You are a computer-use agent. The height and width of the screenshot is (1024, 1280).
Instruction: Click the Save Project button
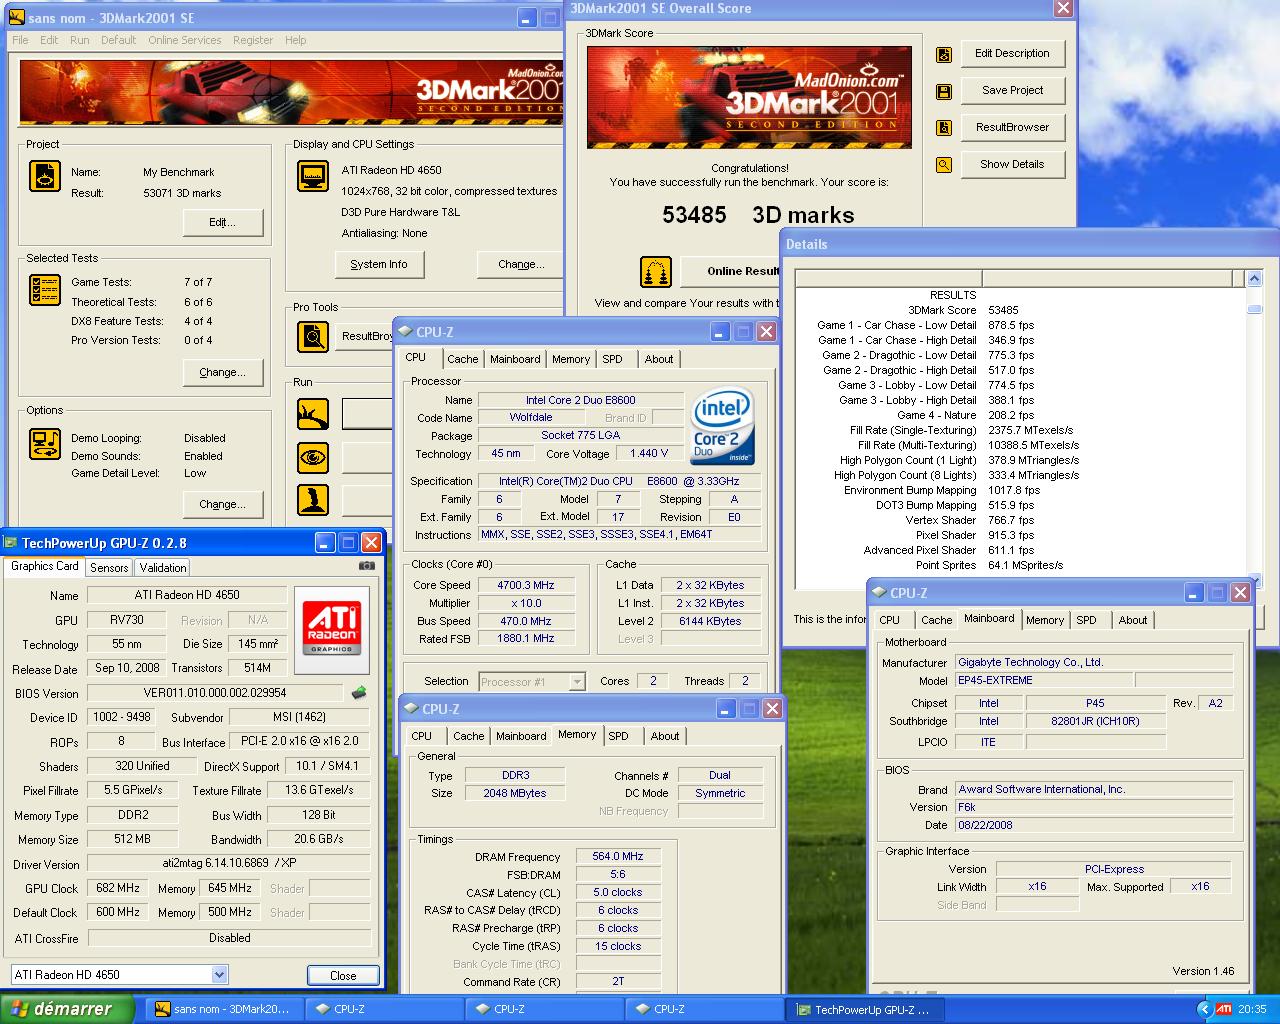[1013, 91]
